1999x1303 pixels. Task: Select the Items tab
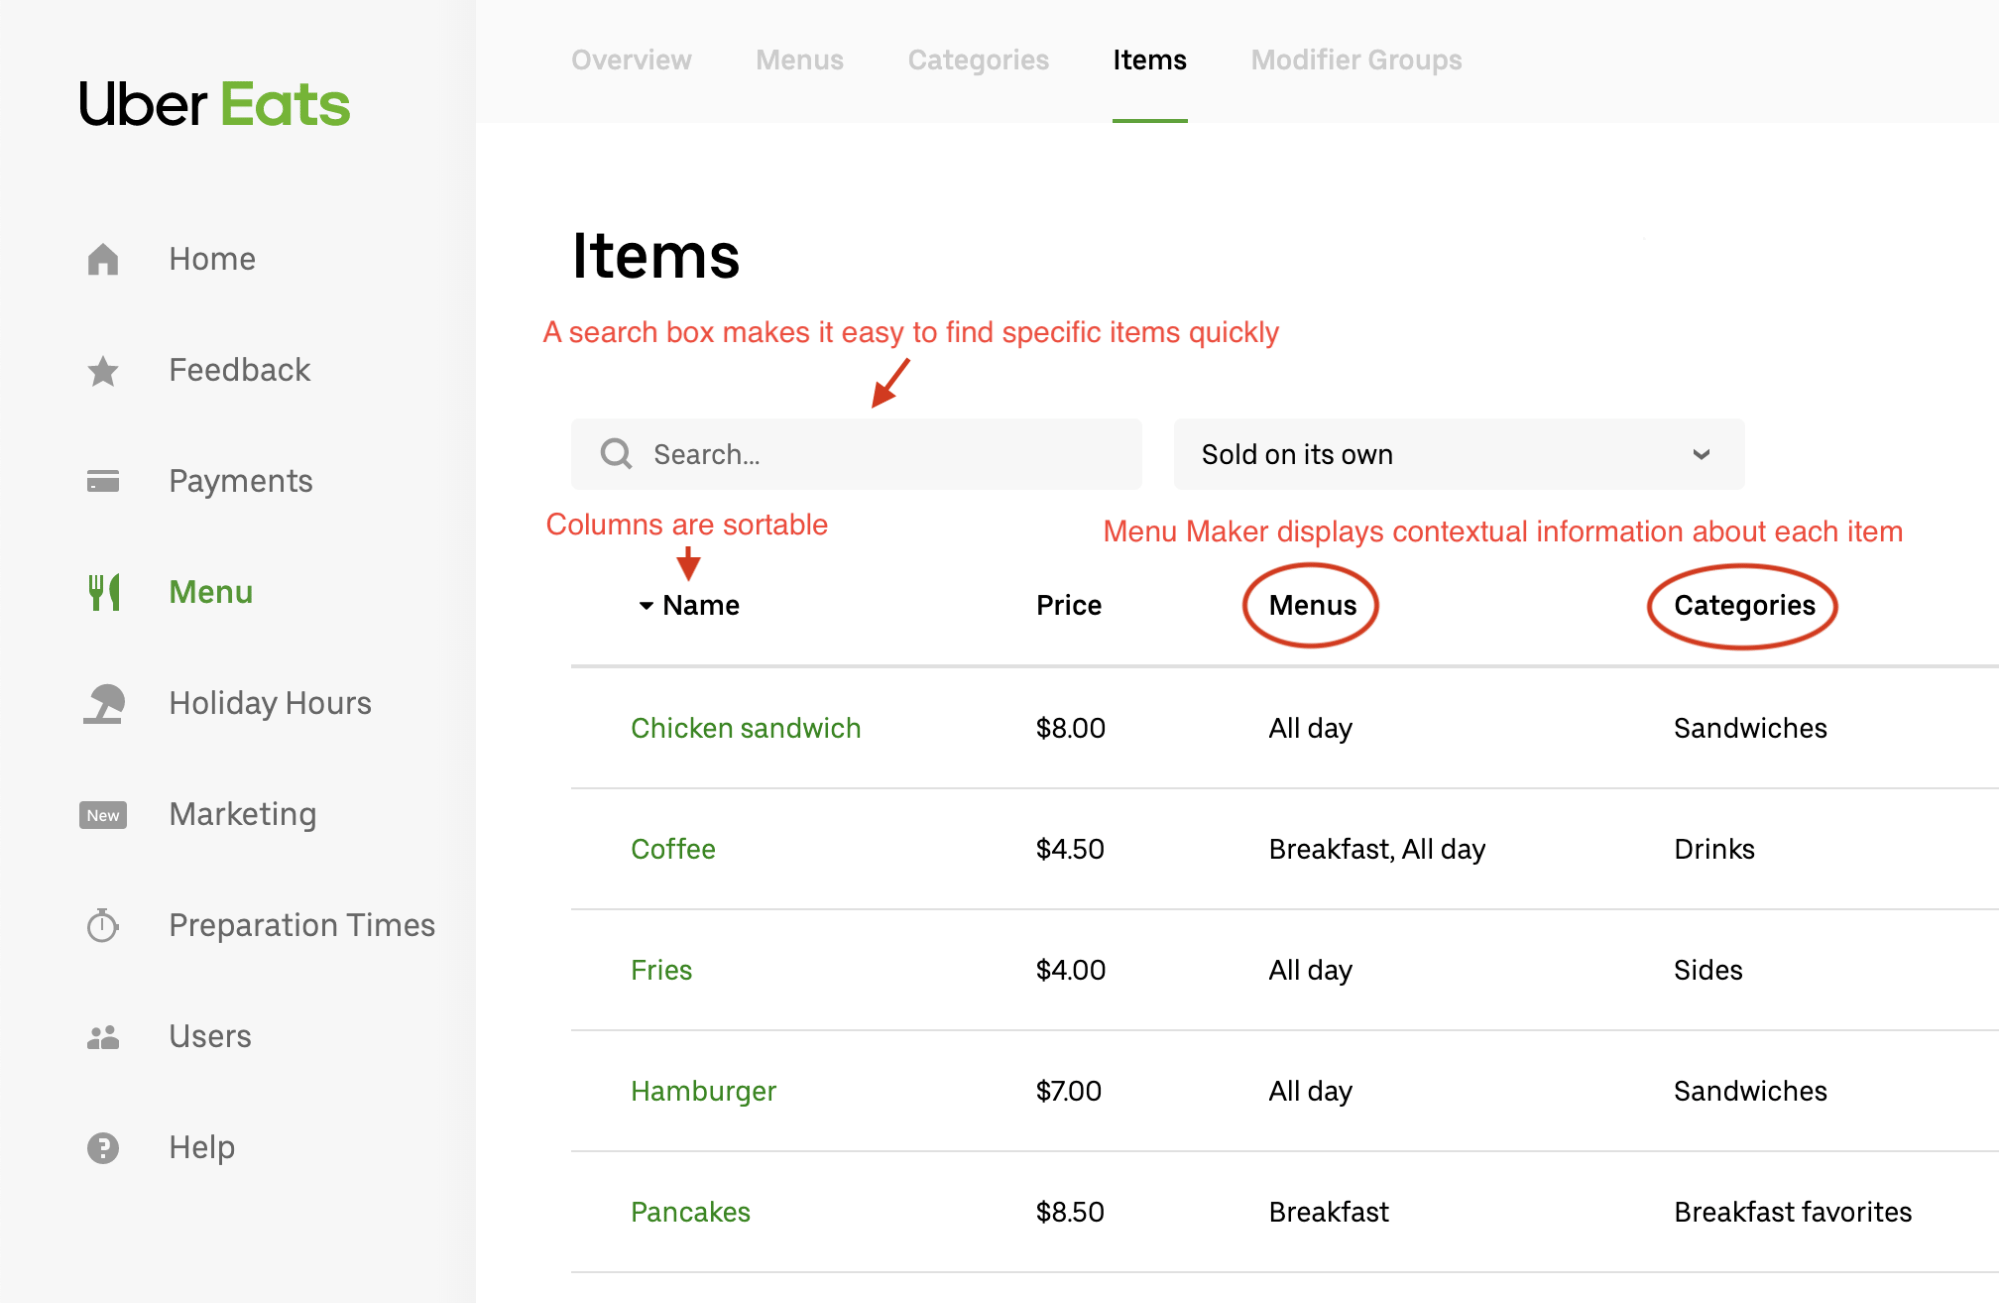(1150, 60)
